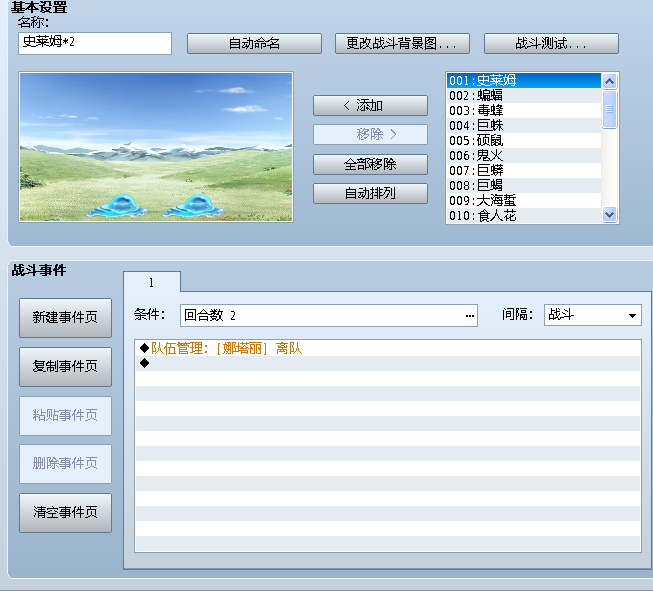Click 全部移除 to clear enemies
The width and height of the screenshot is (653, 591).
coord(370,164)
